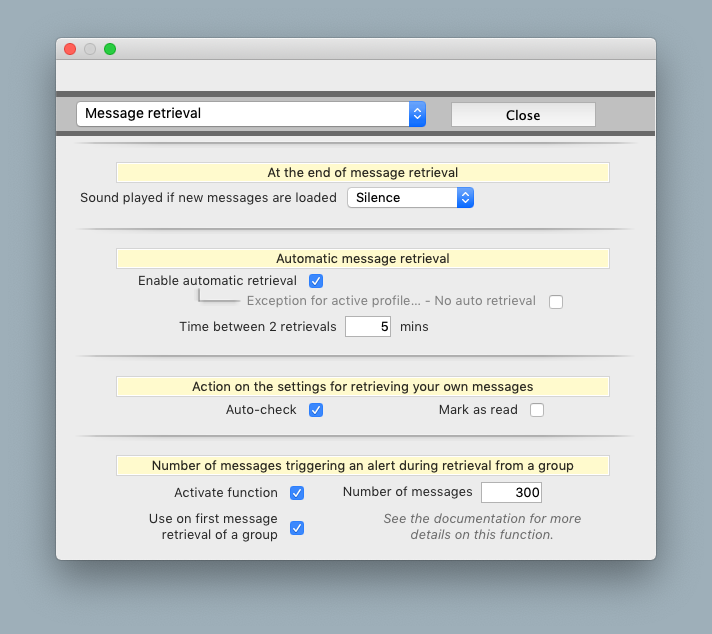Click the gray minimize window button
Image resolution: width=712 pixels, height=634 pixels.
pos(90,49)
